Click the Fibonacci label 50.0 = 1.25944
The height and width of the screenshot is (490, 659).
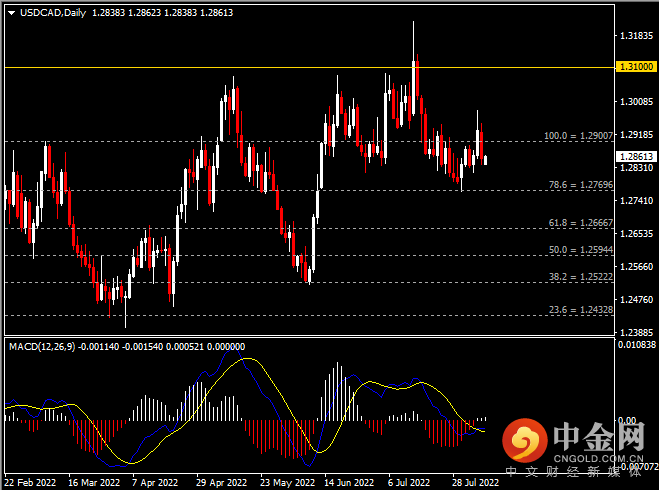pos(581,250)
